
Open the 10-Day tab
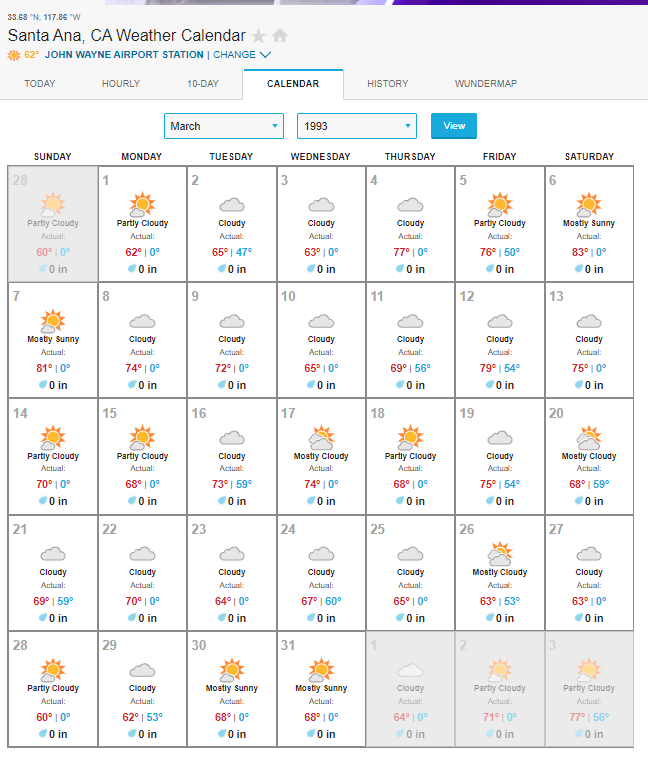(x=202, y=84)
